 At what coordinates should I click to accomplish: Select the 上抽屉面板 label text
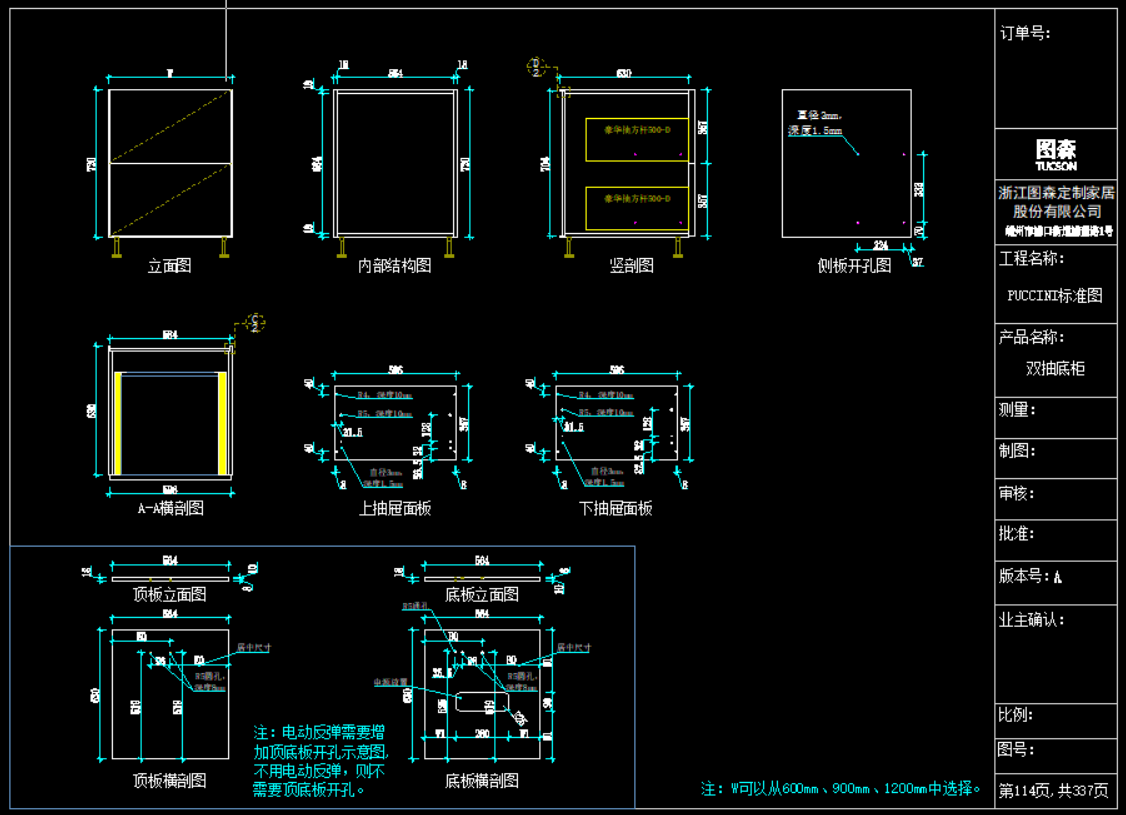[x=395, y=508]
